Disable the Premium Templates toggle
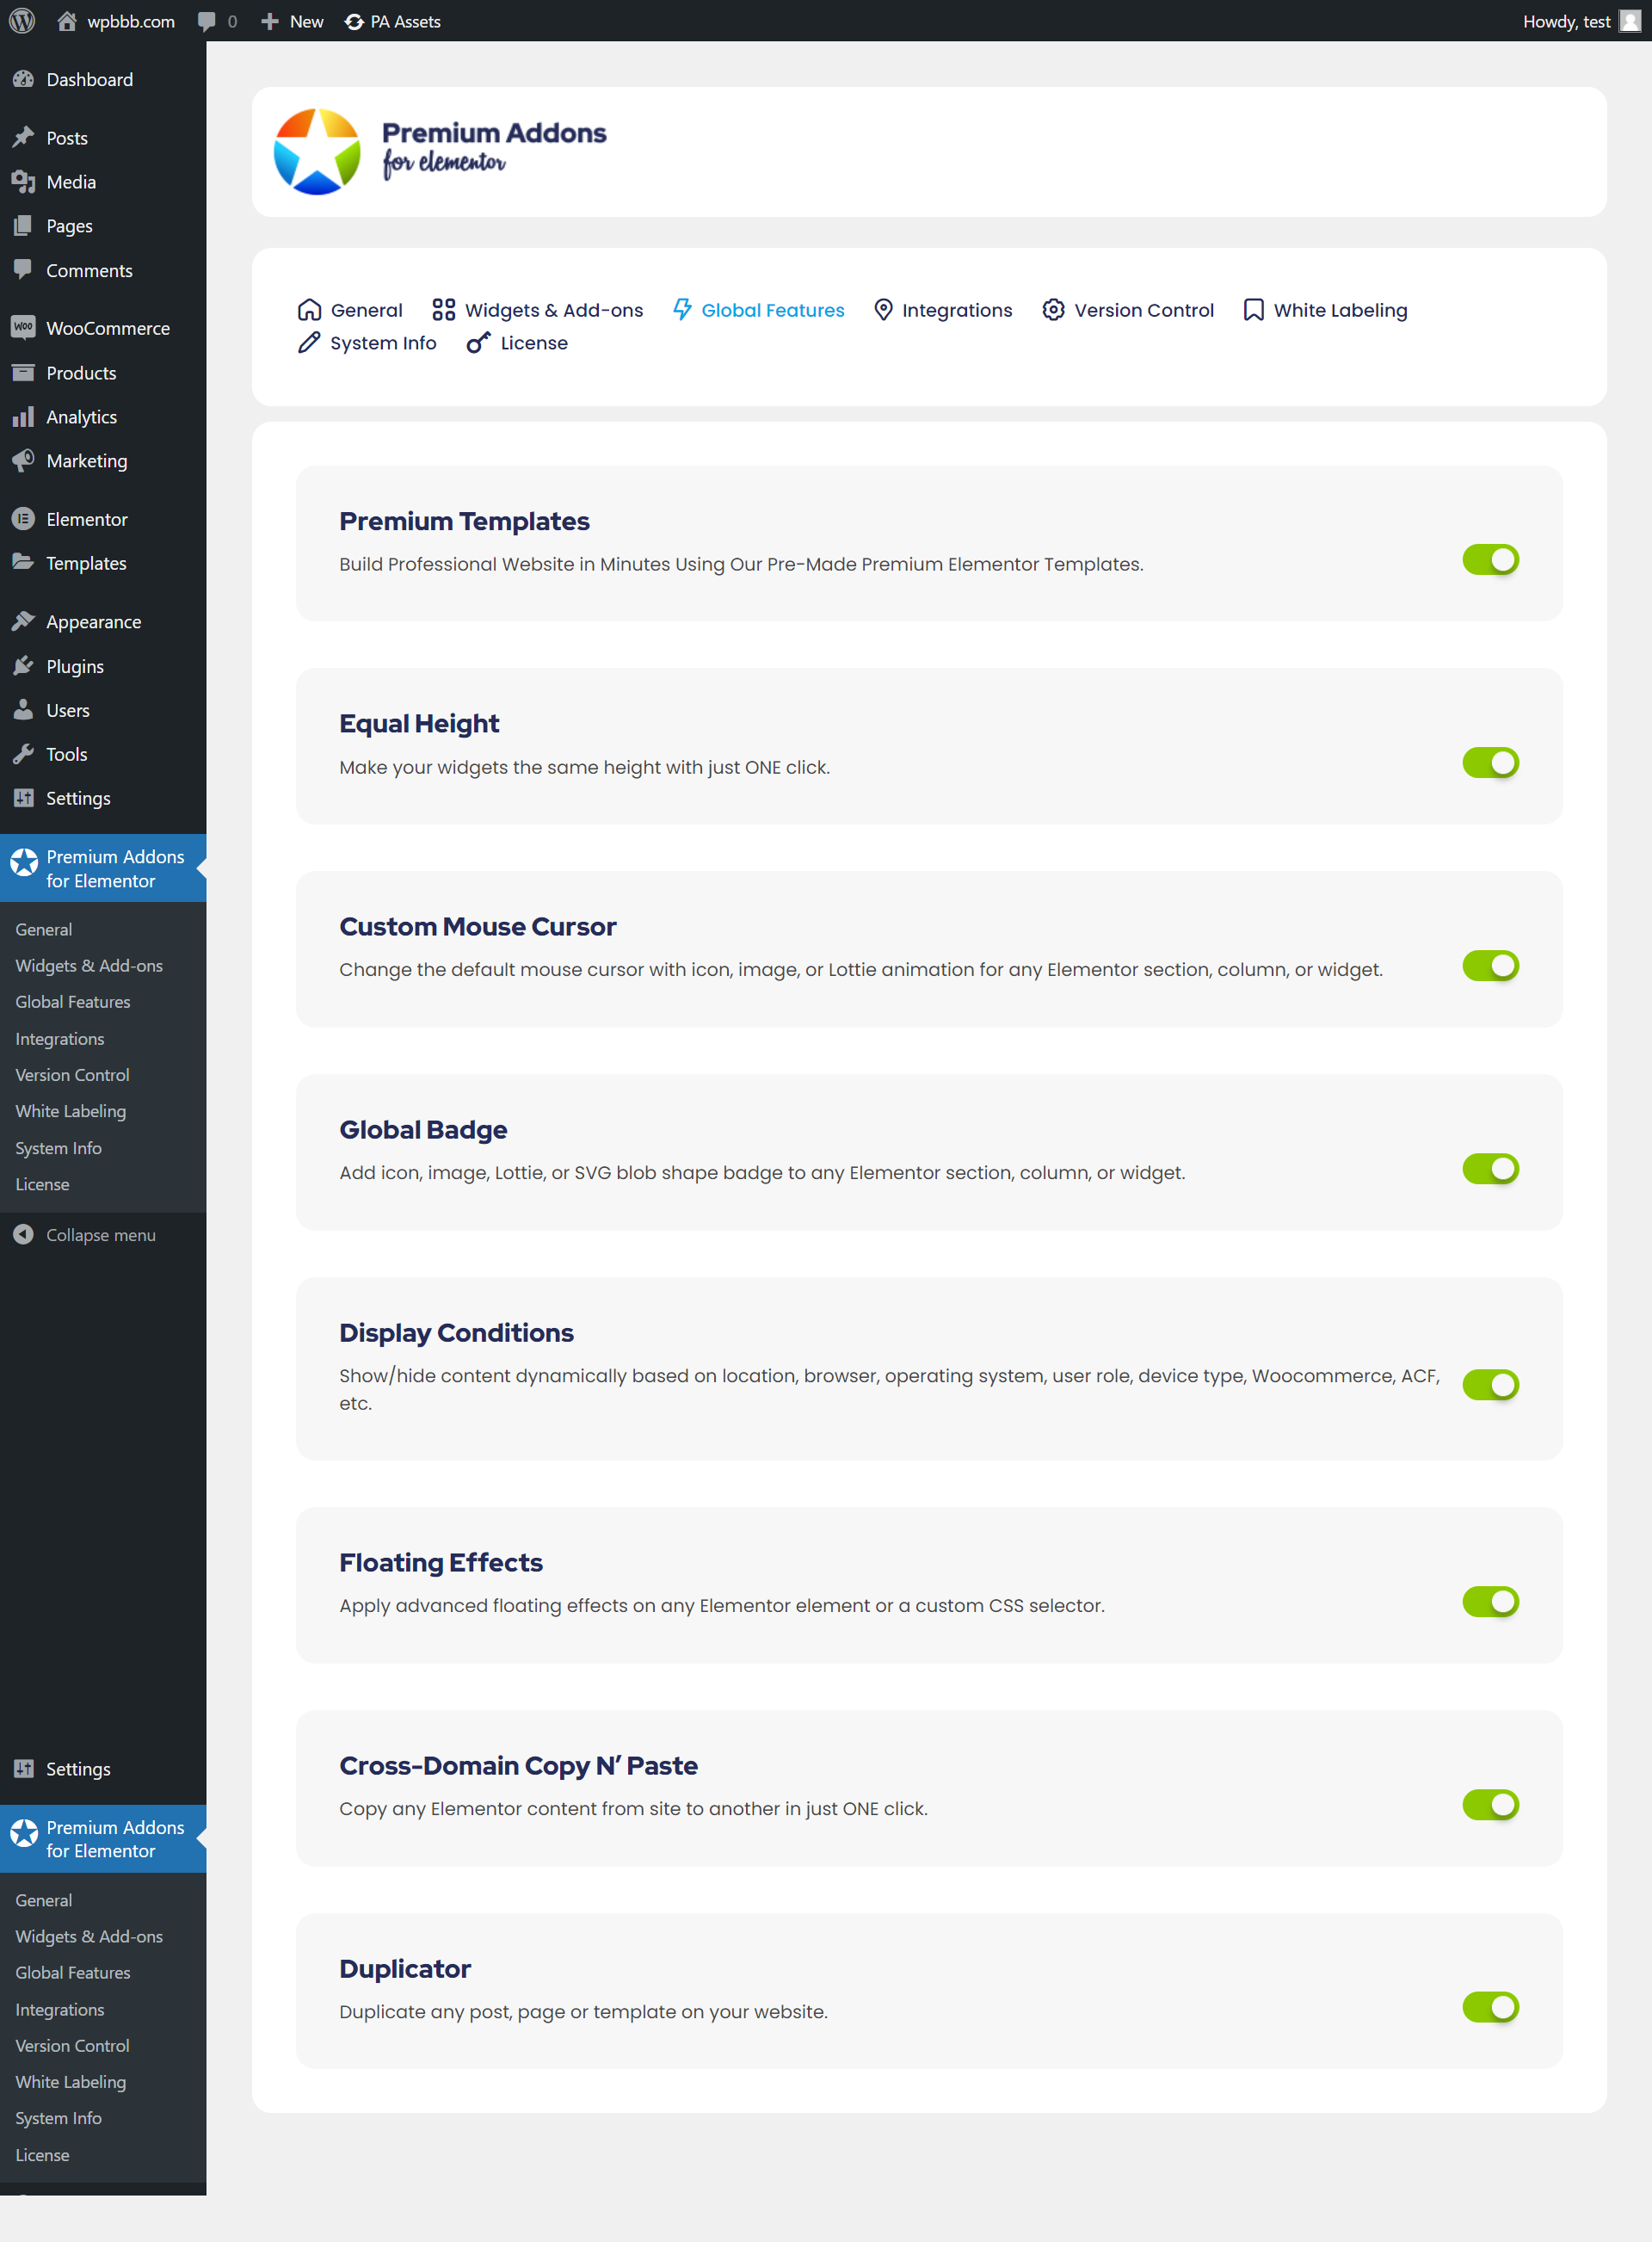This screenshot has width=1652, height=2242. click(x=1490, y=560)
